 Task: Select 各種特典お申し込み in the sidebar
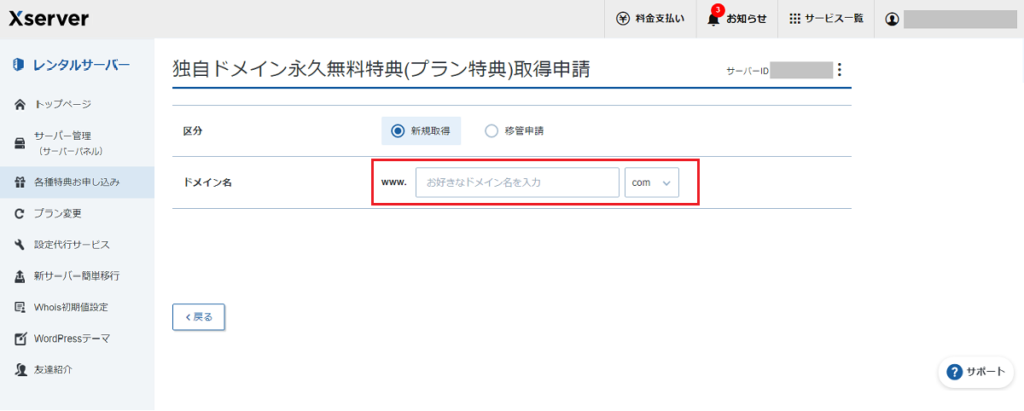(77, 182)
